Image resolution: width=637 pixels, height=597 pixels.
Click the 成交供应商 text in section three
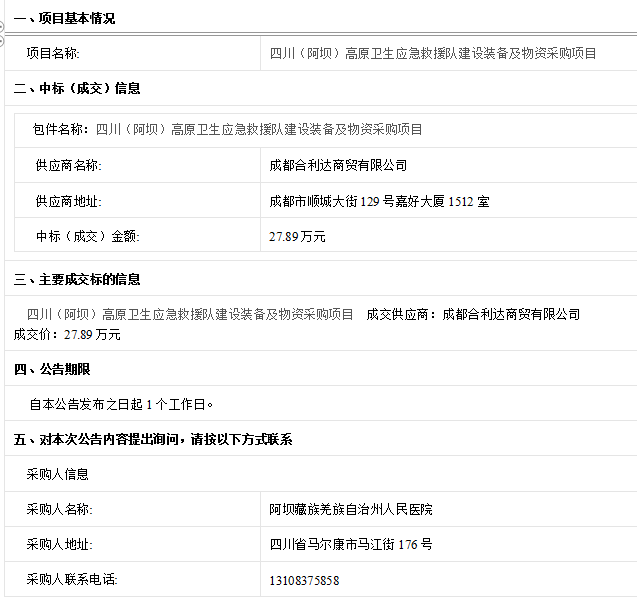(473, 314)
